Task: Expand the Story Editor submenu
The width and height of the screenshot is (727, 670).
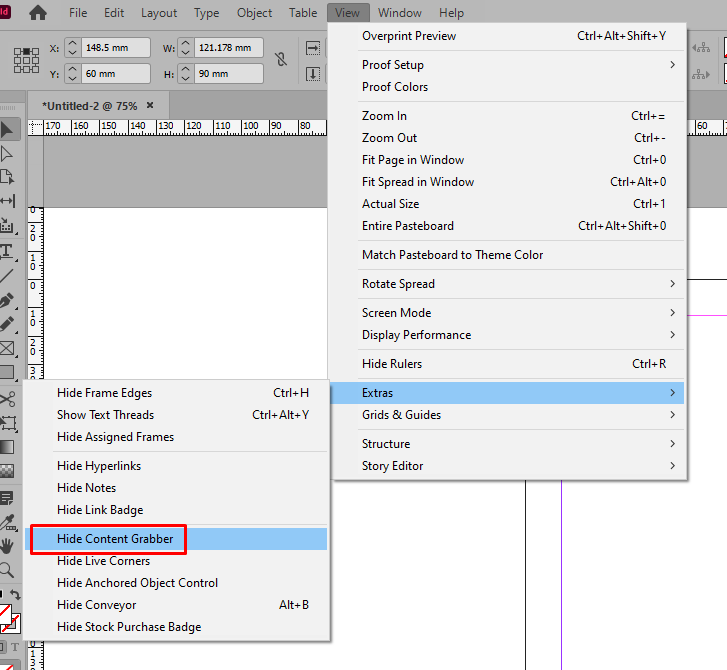Action: coord(509,466)
